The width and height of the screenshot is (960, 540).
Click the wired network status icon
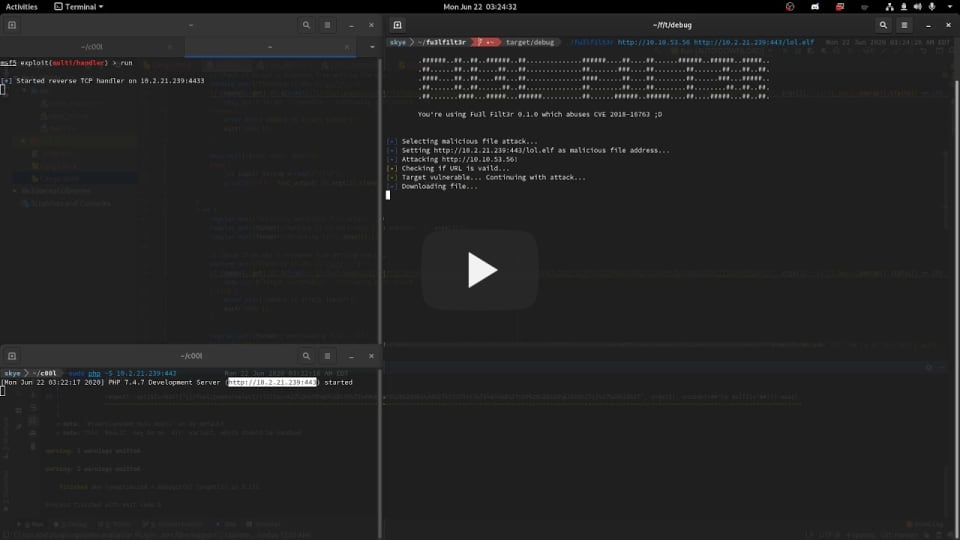889,7
